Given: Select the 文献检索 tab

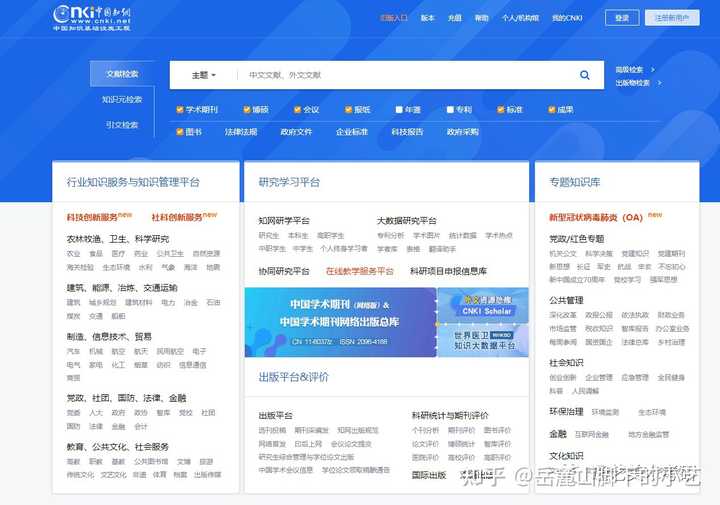Looking at the screenshot, I should (x=122, y=74).
